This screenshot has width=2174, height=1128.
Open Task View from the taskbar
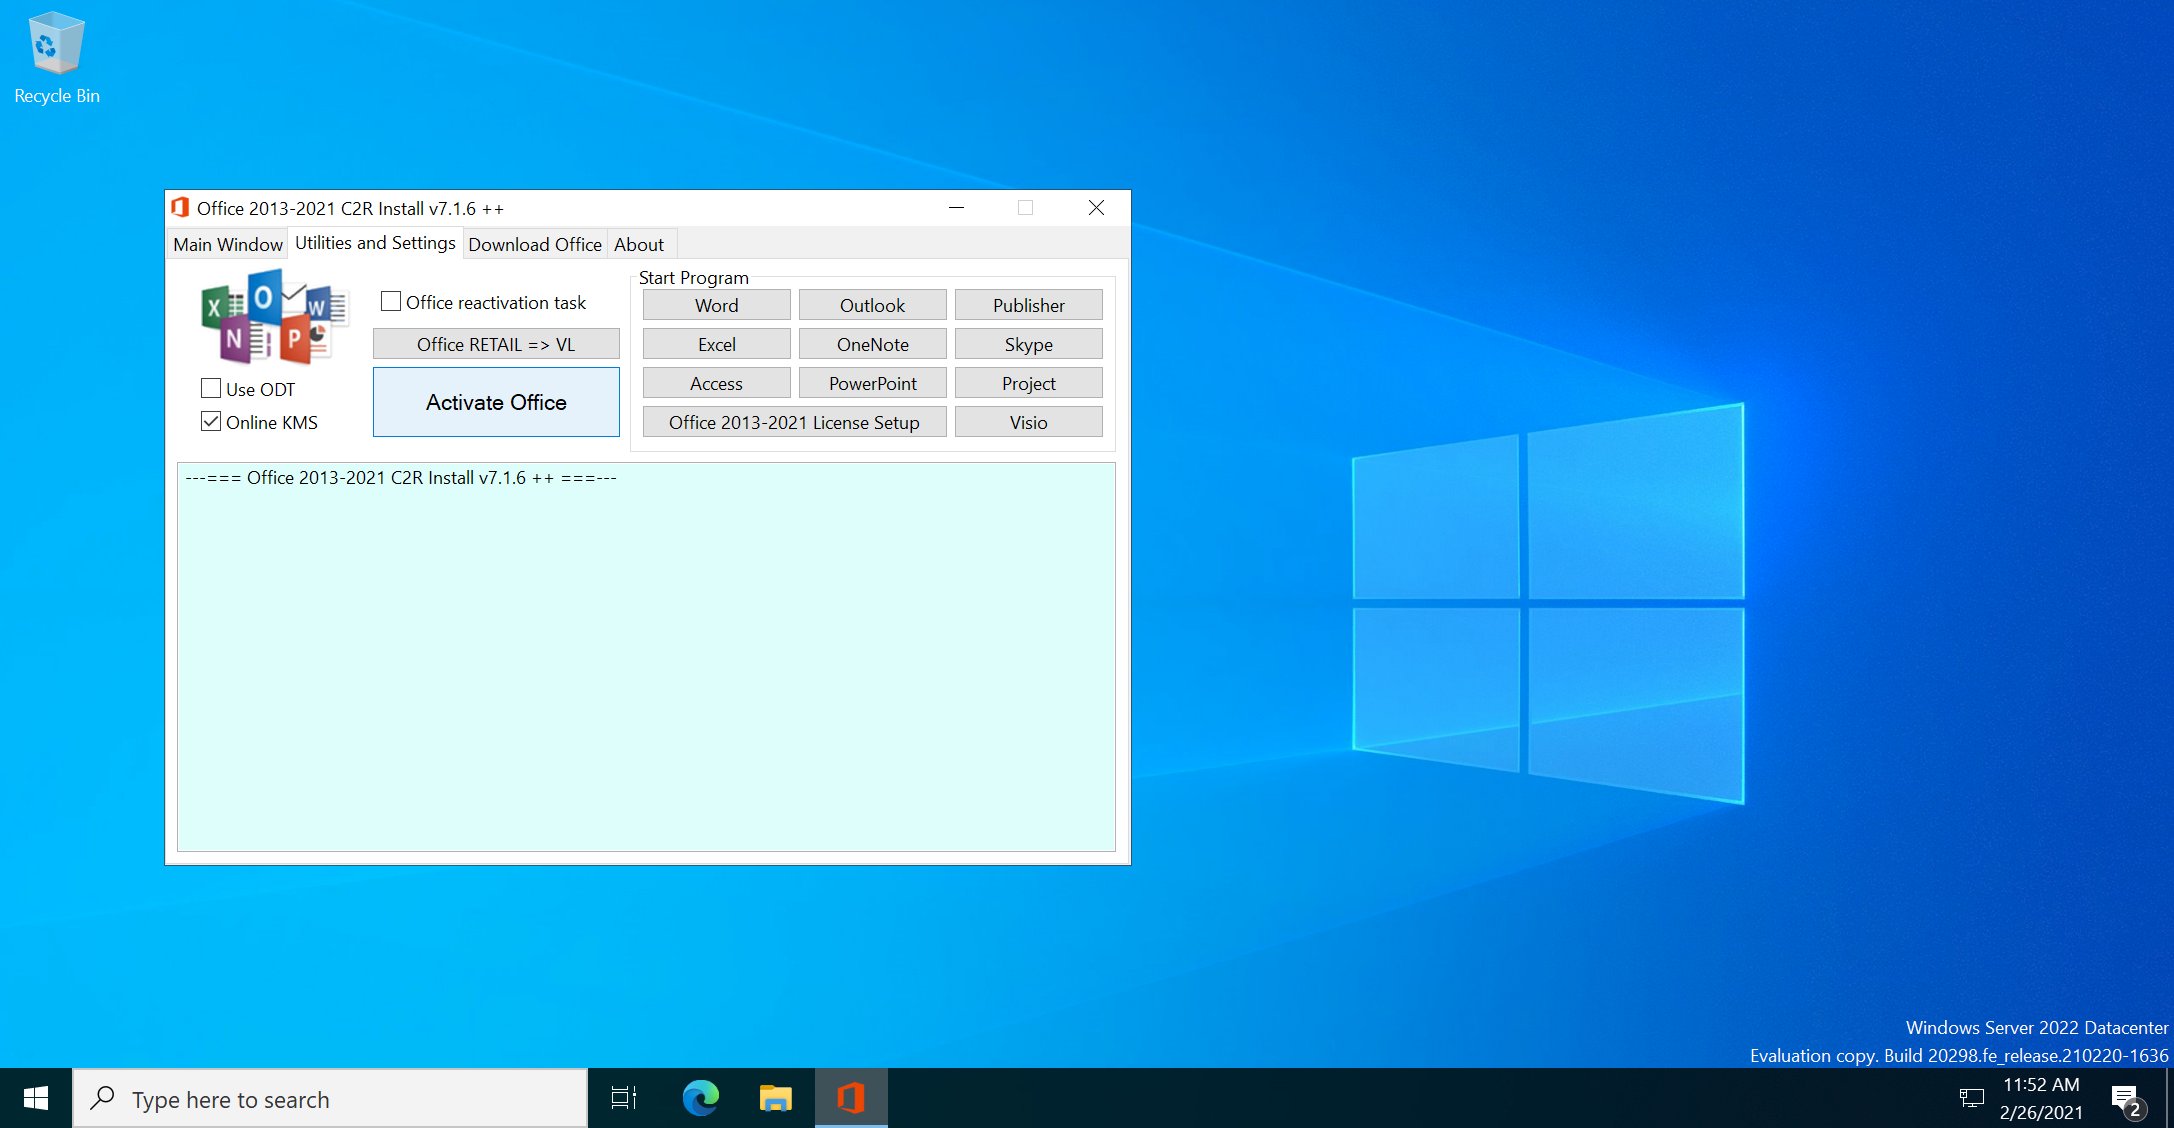(x=624, y=1099)
